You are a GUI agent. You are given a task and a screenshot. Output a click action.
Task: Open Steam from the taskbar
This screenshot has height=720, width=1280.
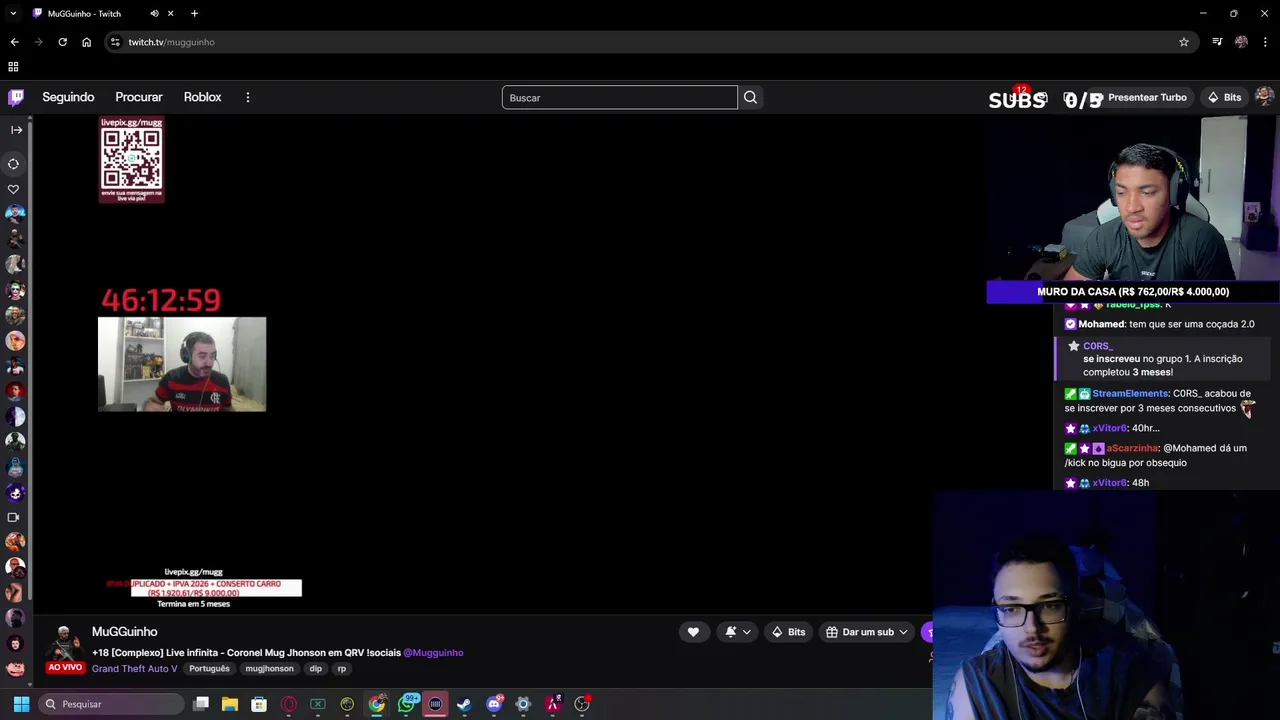click(x=464, y=704)
